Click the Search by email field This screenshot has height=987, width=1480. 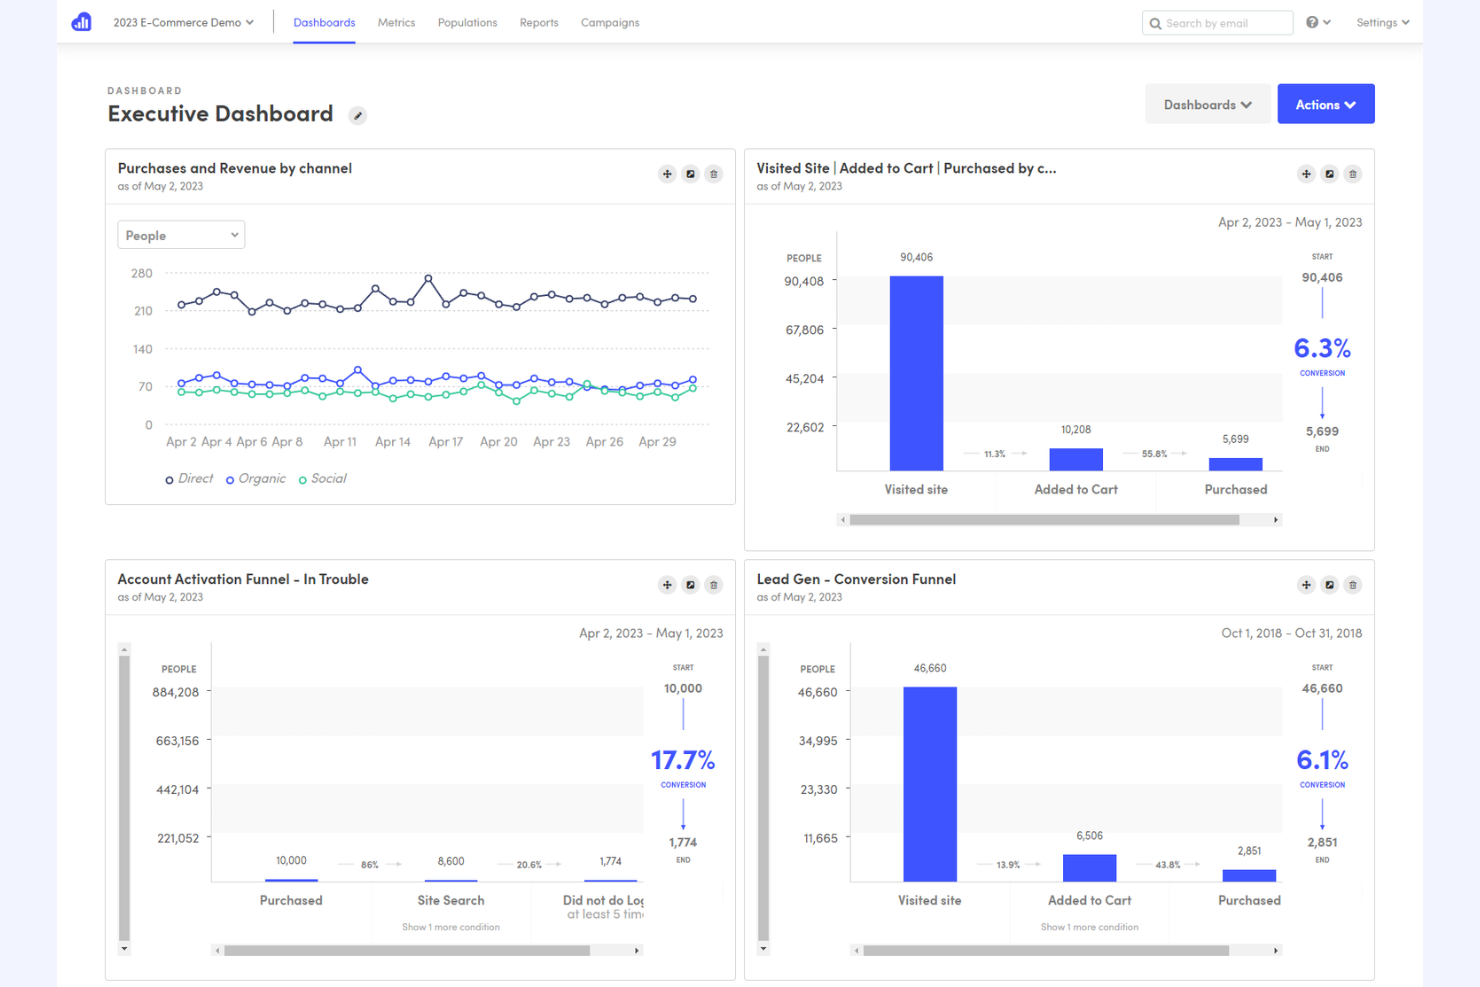click(1217, 22)
